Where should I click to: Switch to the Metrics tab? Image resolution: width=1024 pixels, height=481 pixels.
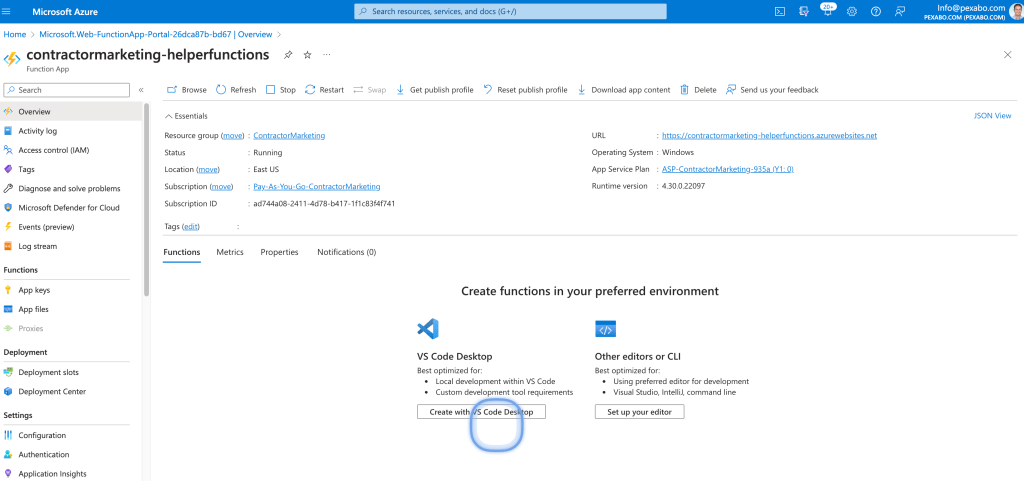pos(230,252)
